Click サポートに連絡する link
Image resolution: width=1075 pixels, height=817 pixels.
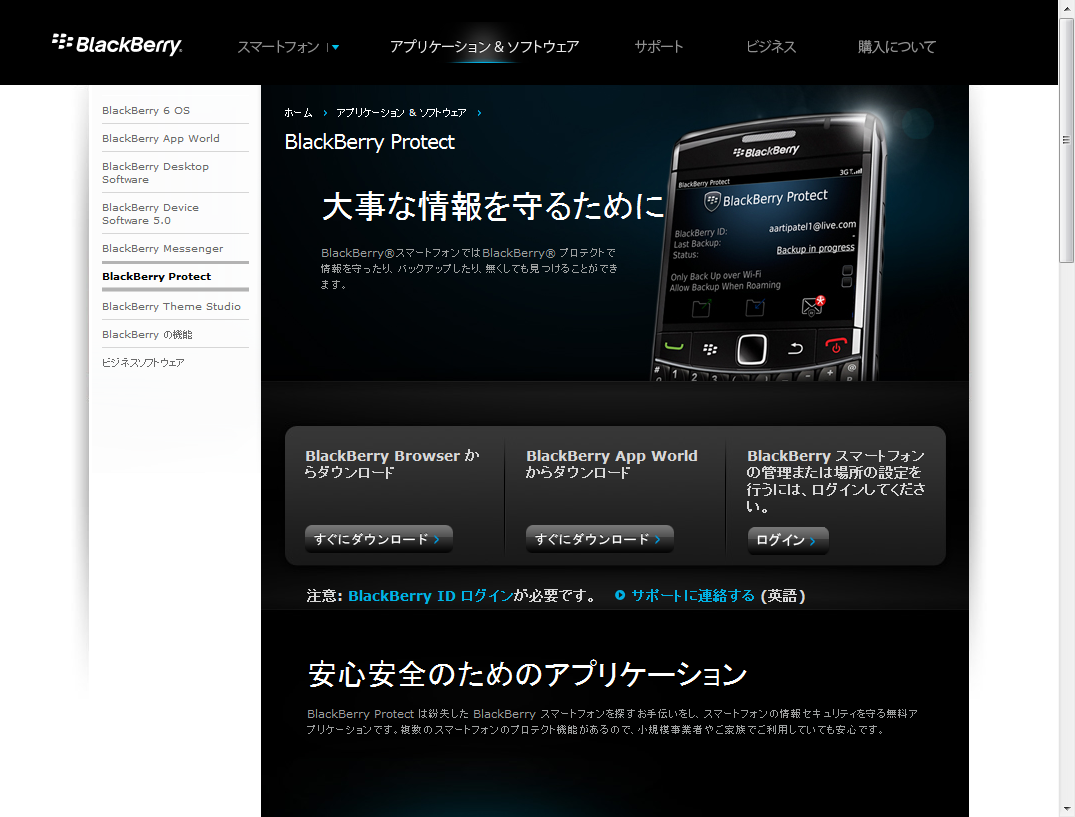click(692, 596)
